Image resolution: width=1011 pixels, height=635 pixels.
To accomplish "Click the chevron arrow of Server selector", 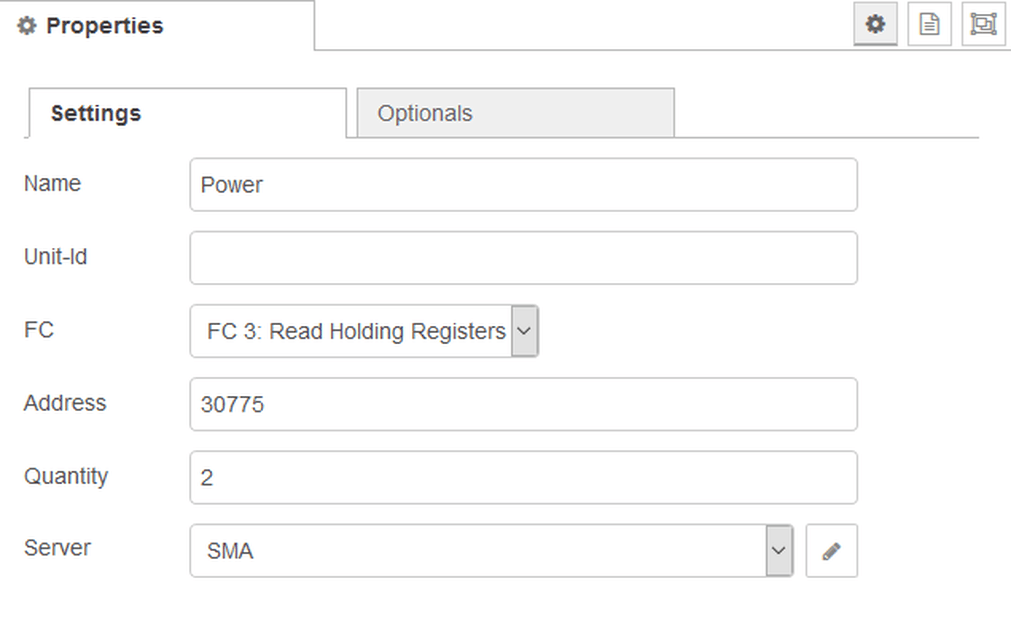I will click(779, 551).
